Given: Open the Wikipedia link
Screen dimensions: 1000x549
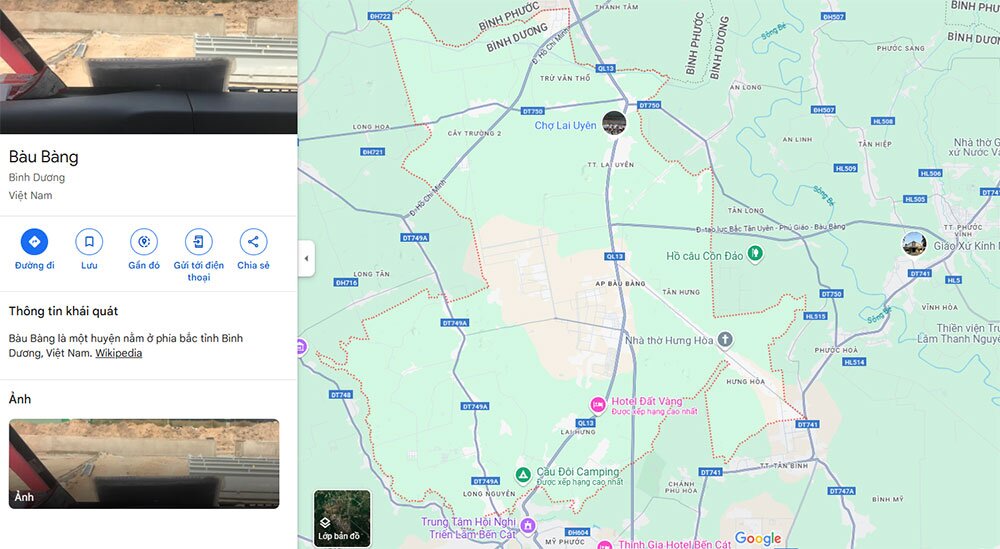Looking at the screenshot, I should [118, 353].
